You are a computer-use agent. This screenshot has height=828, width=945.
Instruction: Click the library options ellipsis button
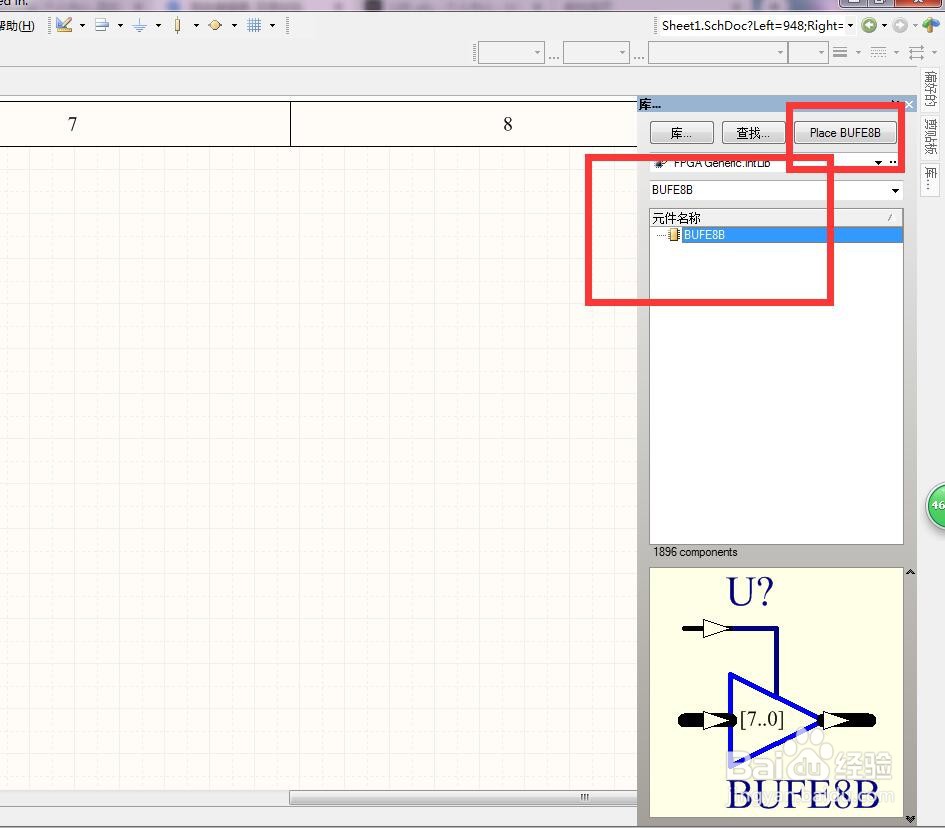tap(893, 163)
